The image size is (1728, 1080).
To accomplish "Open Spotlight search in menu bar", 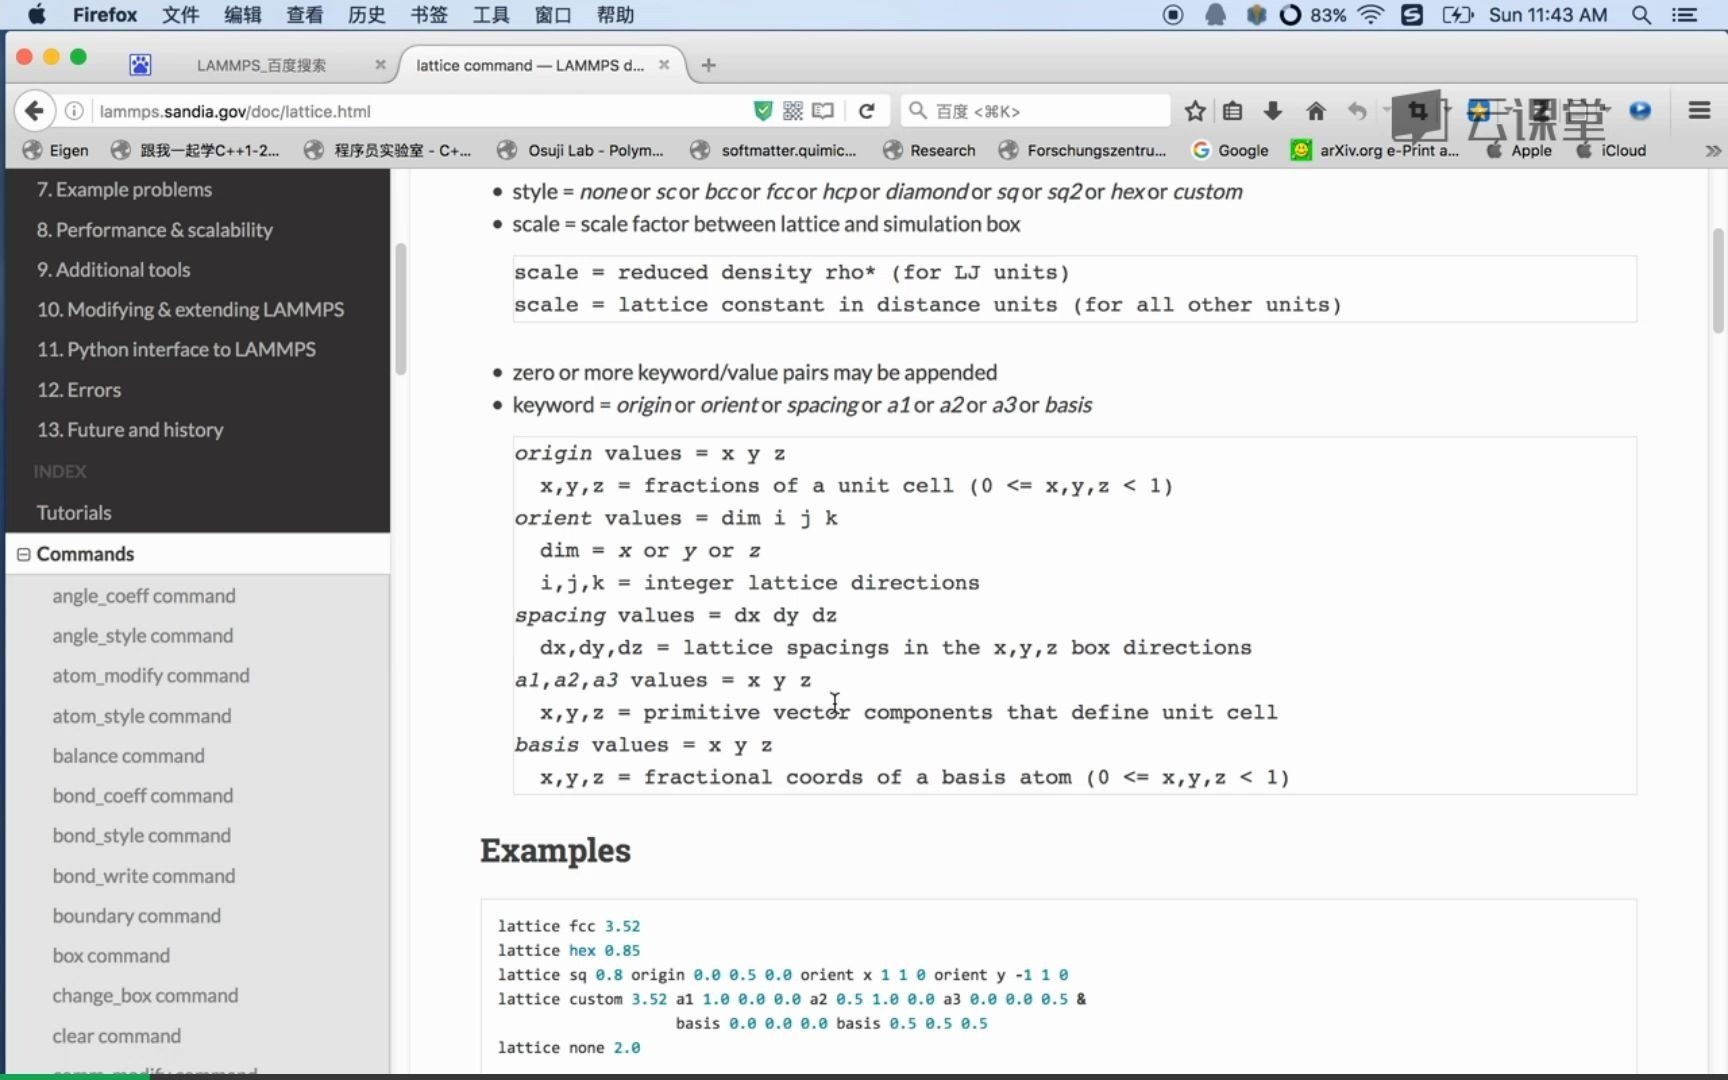I will click(x=1641, y=15).
